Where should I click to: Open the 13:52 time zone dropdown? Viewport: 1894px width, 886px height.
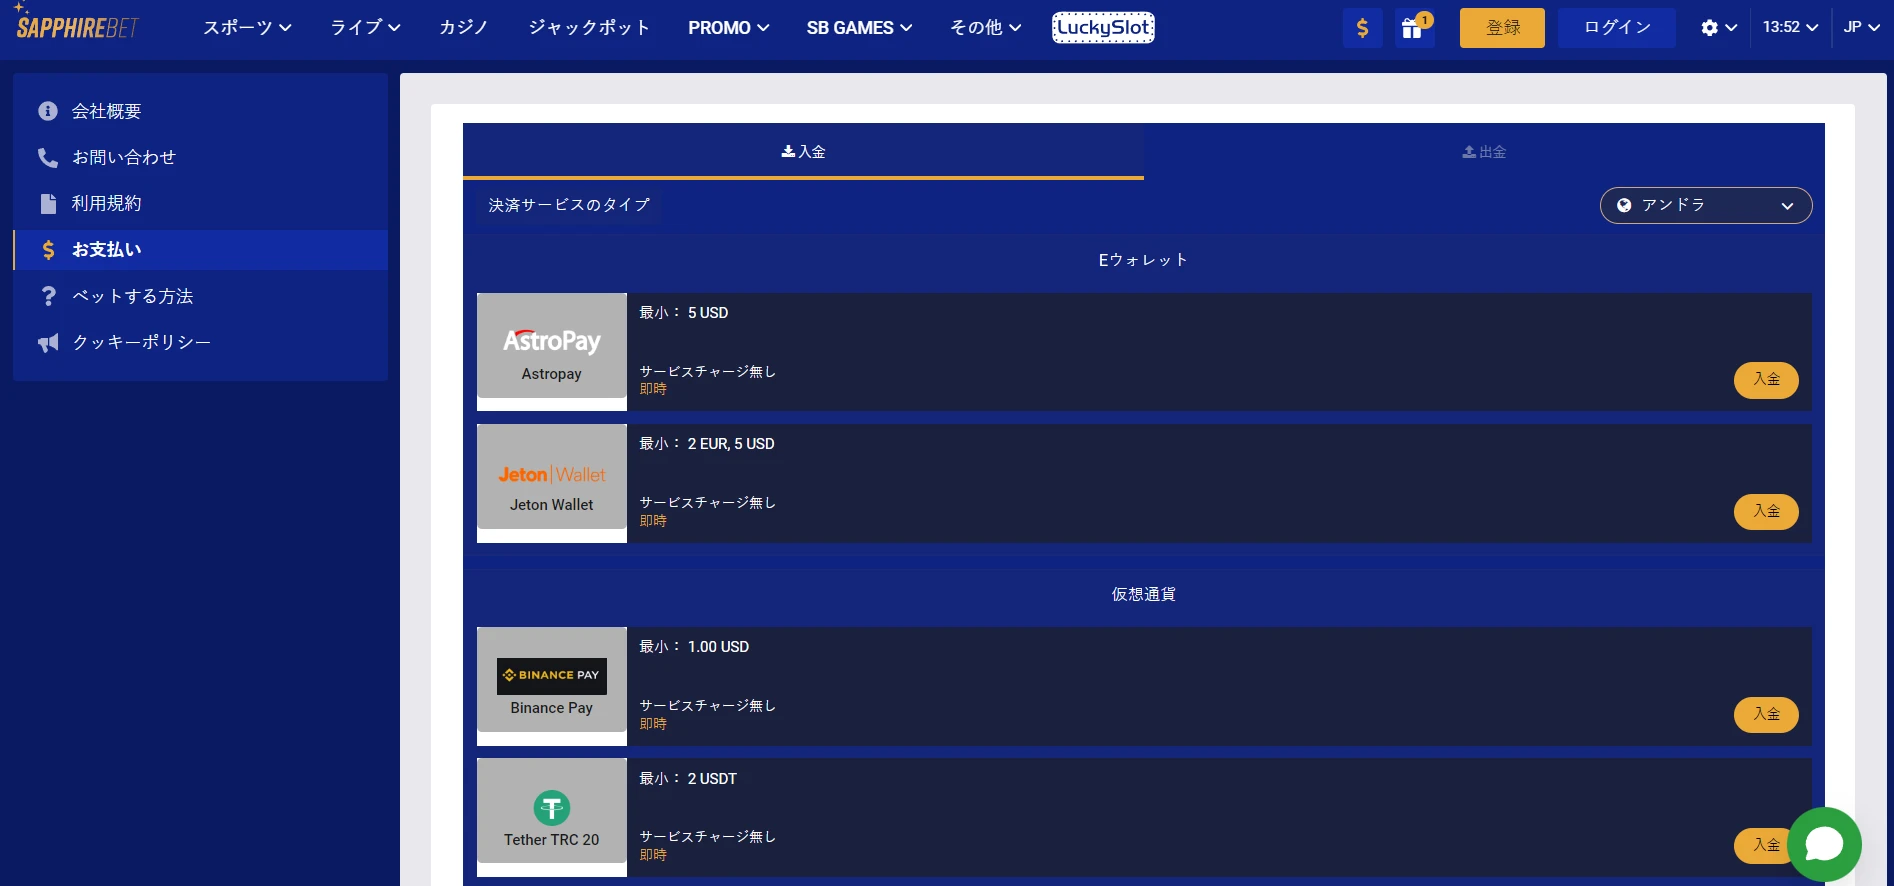click(x=1790, y=28)
